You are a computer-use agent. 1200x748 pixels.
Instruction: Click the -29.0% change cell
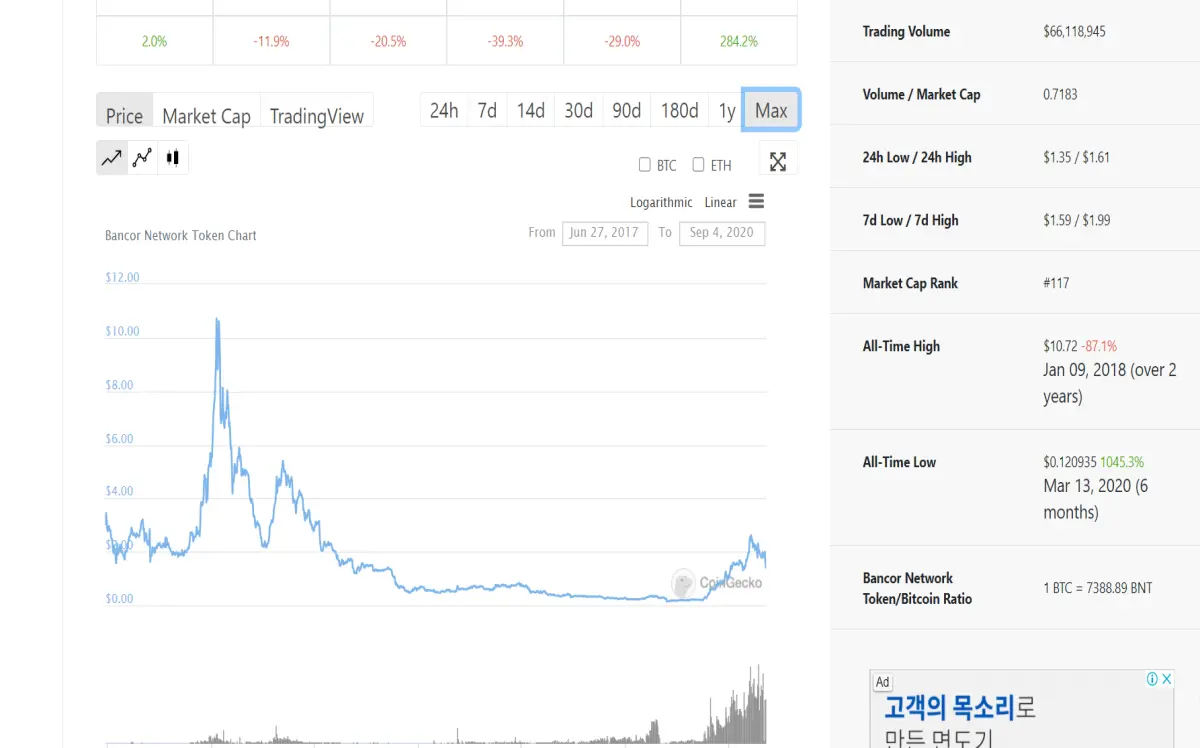pos(622,42)
